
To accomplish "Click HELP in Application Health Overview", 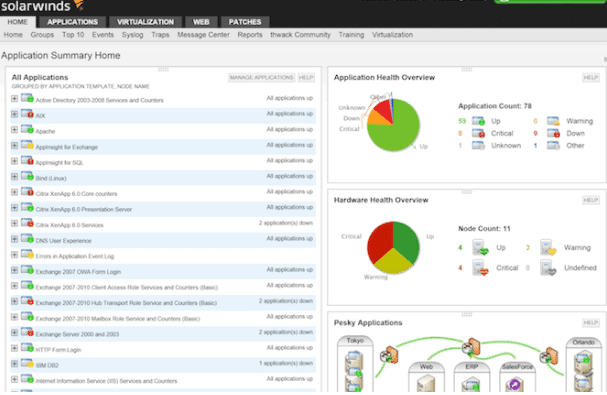I will [591, 77].
